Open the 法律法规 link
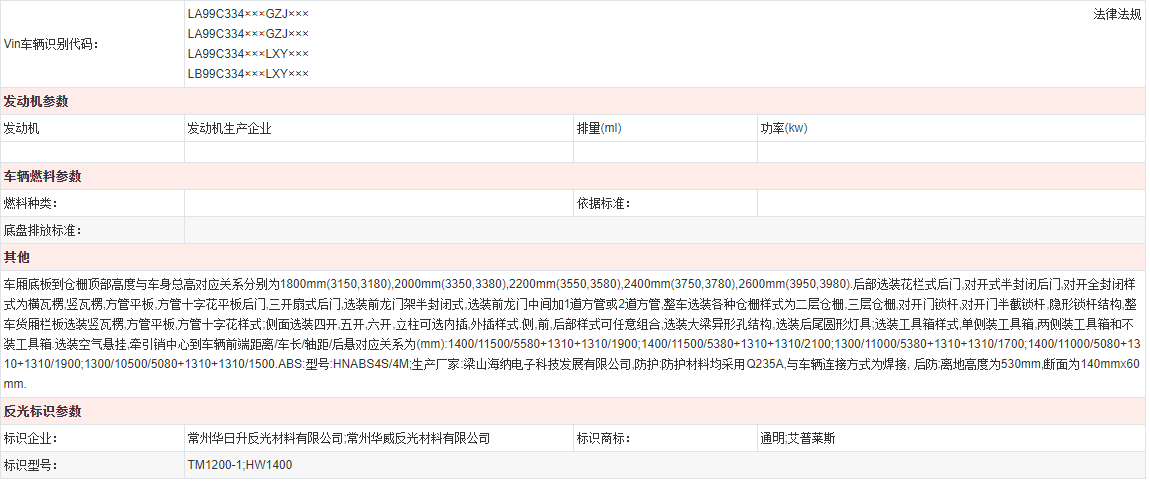The width and height of the screenshot is (1150, 481). 1117,15
